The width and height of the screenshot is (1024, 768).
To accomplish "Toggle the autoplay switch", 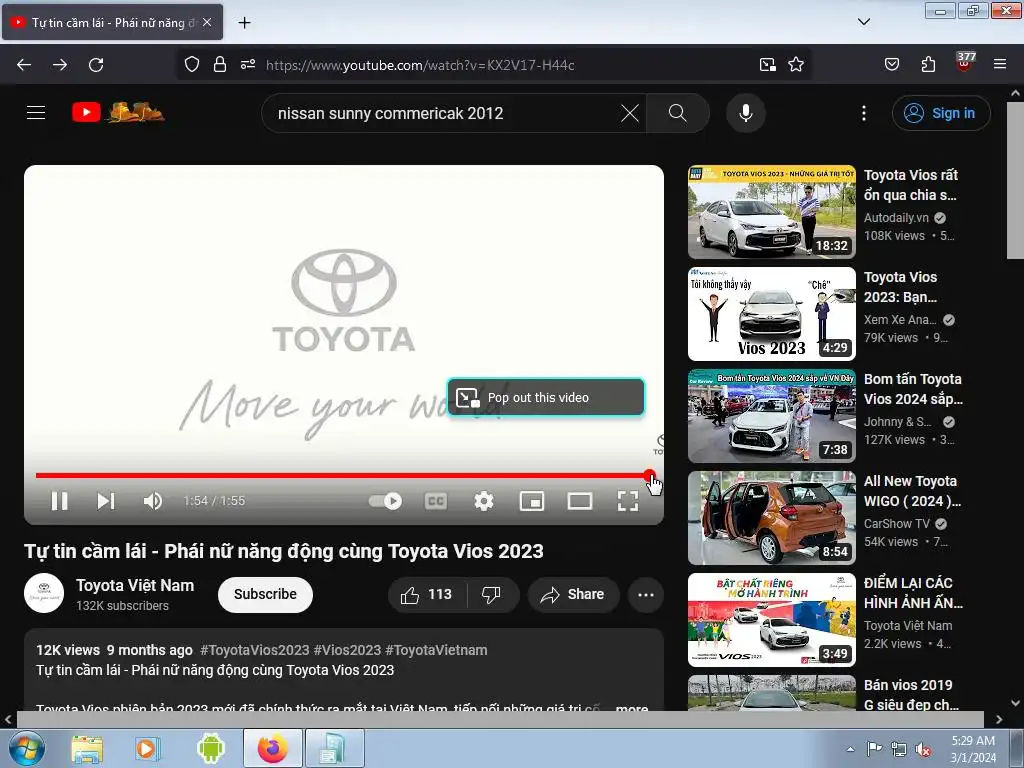I will (x=385, y=501).
